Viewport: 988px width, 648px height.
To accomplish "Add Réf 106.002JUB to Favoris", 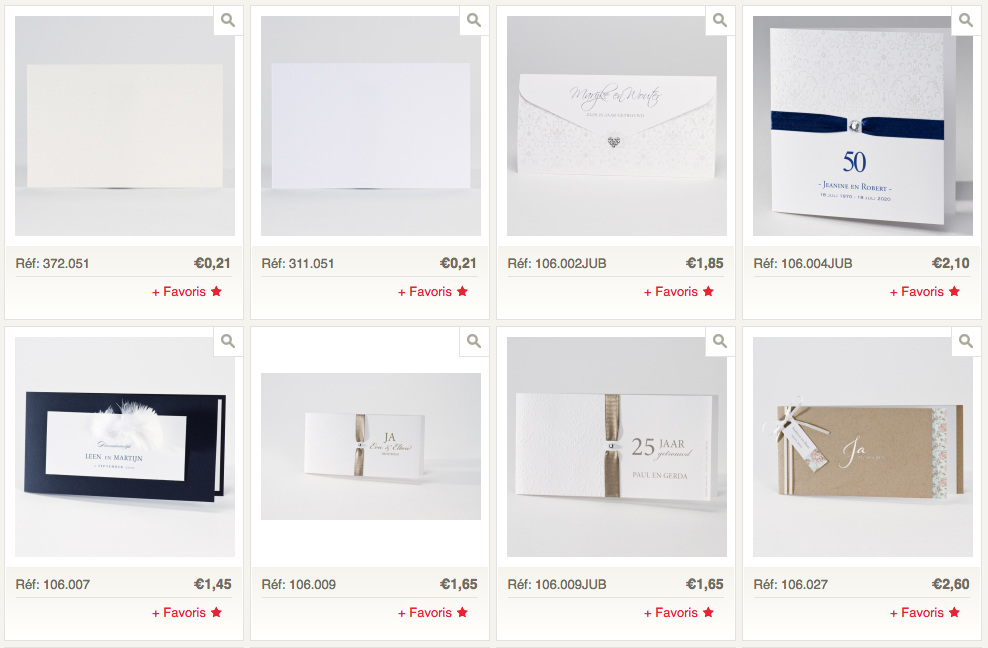I will coord(678,291).
